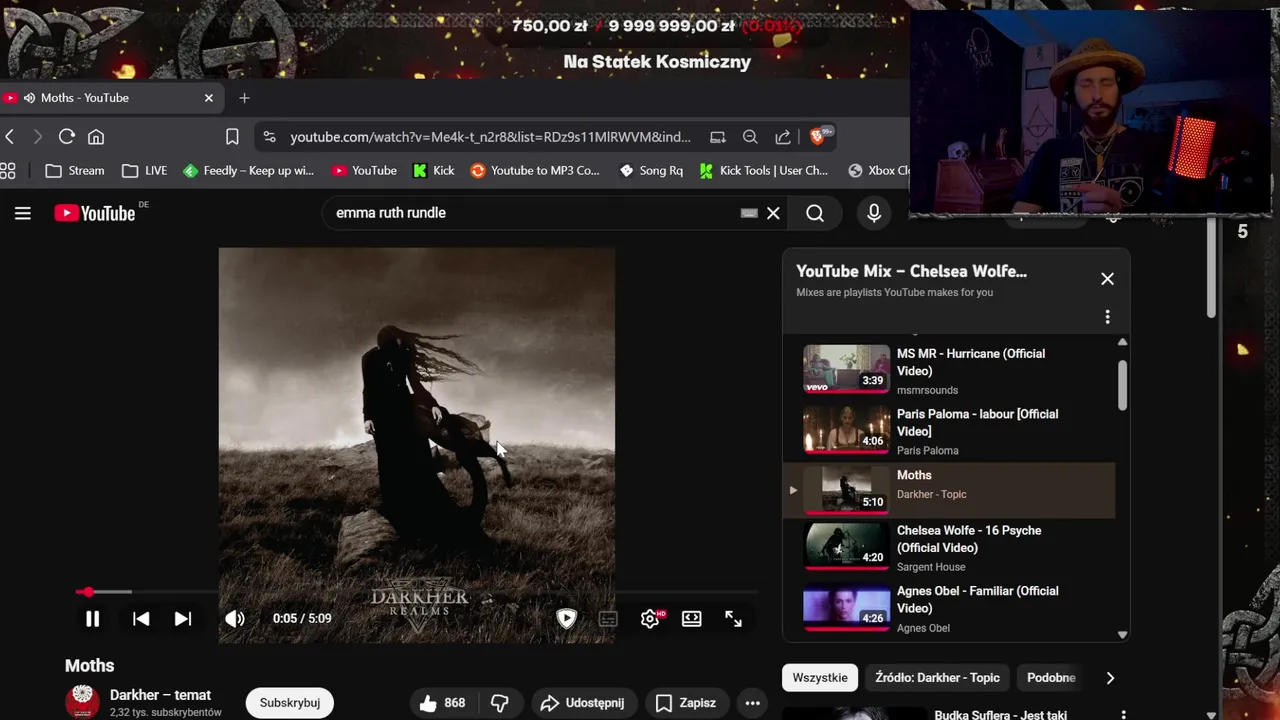Select the Podobne filter chip
Image resolution: width=1280 pixels, height=720 pixels.
[1051, 678]
